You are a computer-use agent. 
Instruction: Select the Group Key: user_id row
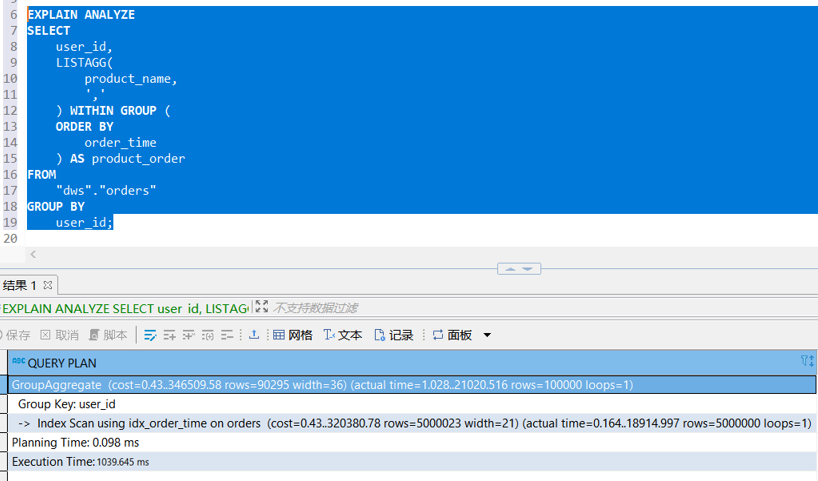tap(67, 404)
